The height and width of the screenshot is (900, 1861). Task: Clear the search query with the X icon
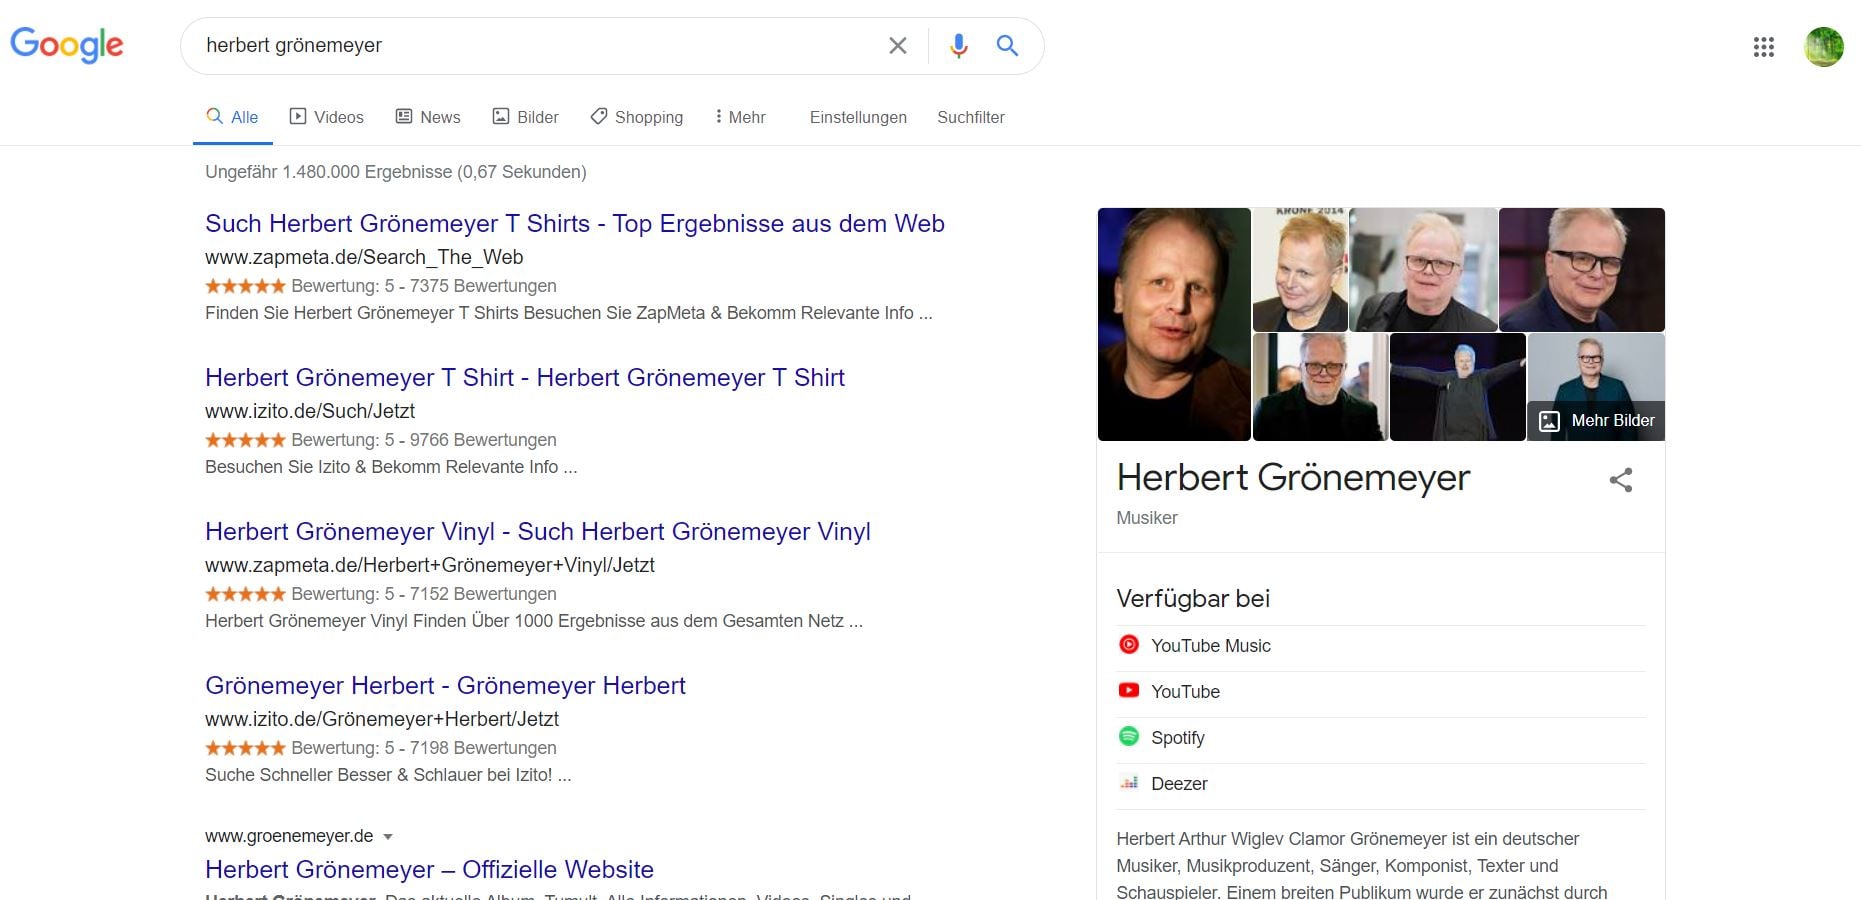pos(898,45)
